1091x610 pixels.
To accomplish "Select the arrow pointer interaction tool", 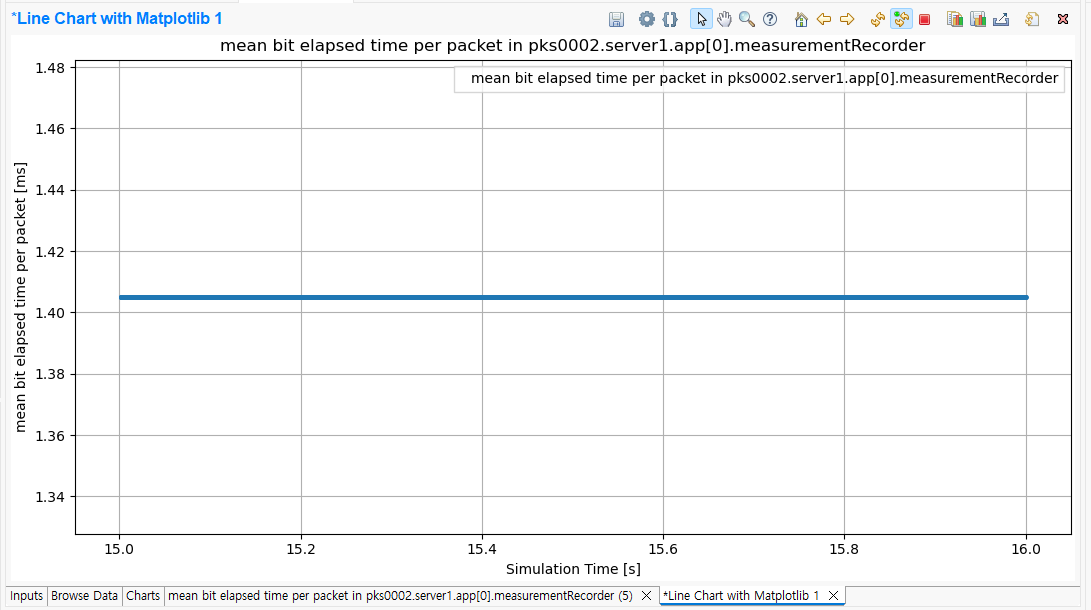I will click(701, 19).
